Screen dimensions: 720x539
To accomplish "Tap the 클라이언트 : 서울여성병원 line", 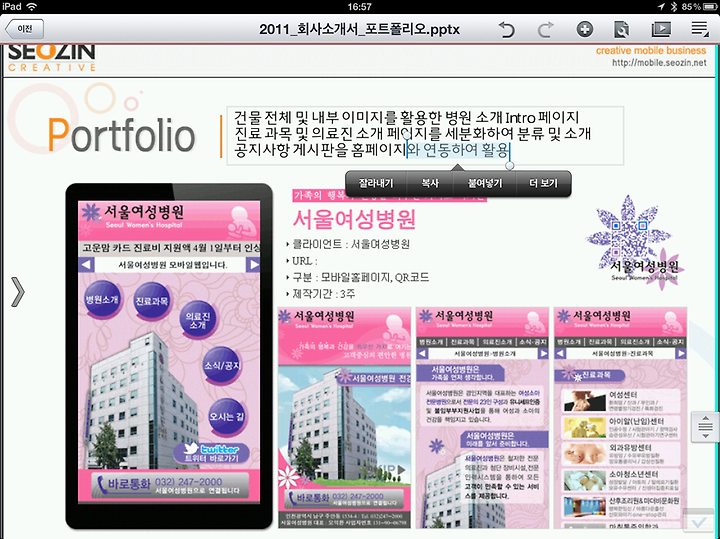I will pos(351,244).
